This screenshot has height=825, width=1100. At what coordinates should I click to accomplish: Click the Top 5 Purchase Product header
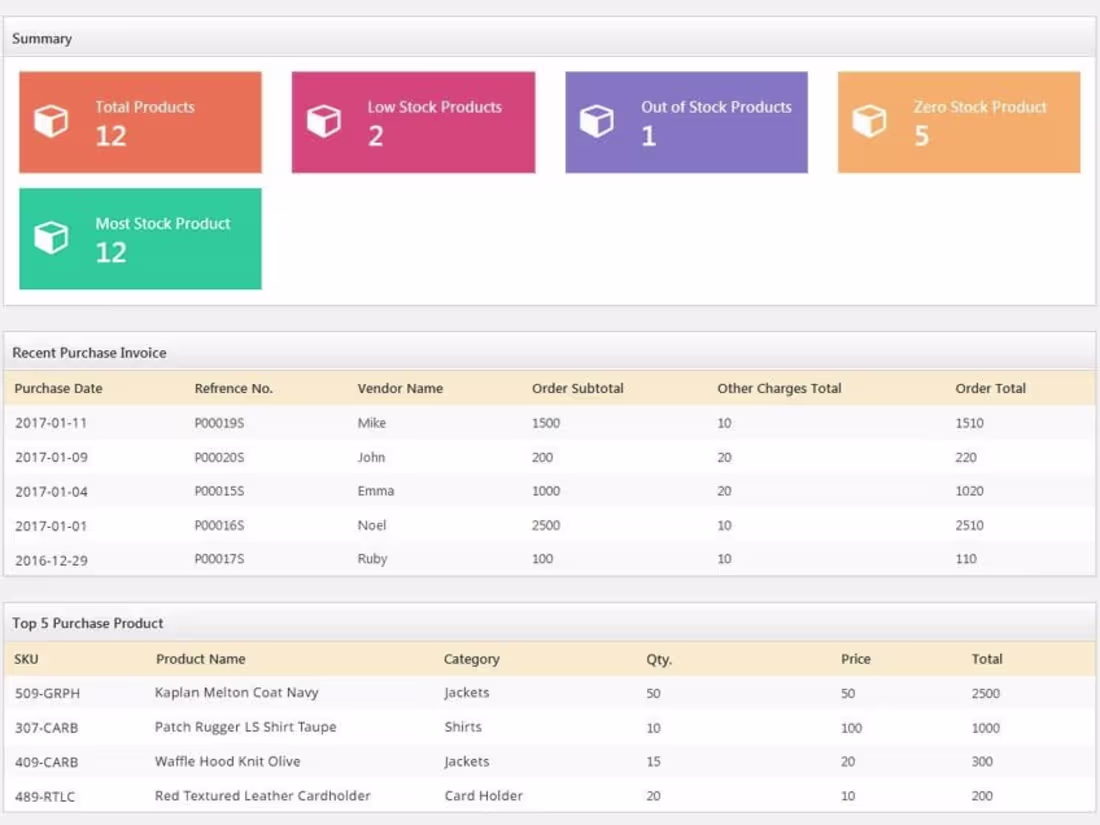point(86,622)
